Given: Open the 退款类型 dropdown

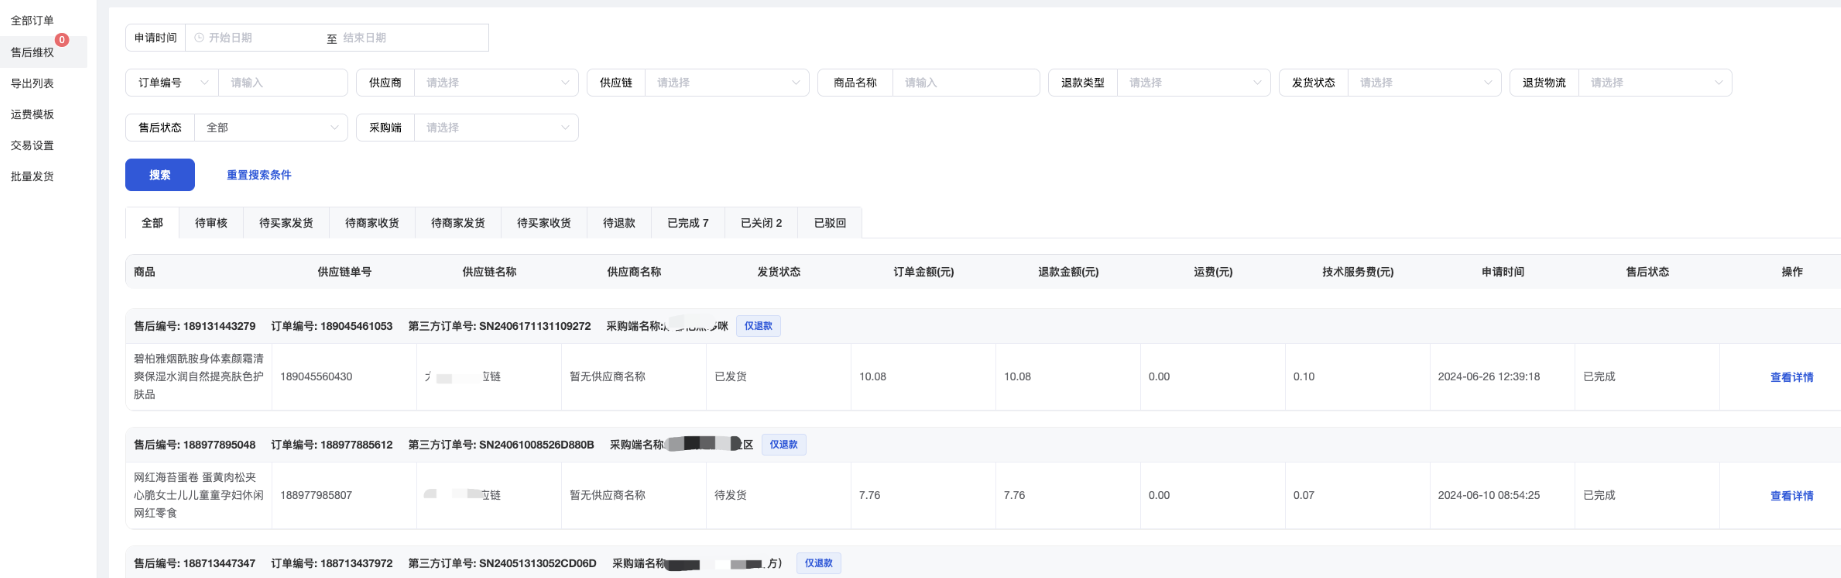Looking at the screenshot, I should tap(1190, 83).
